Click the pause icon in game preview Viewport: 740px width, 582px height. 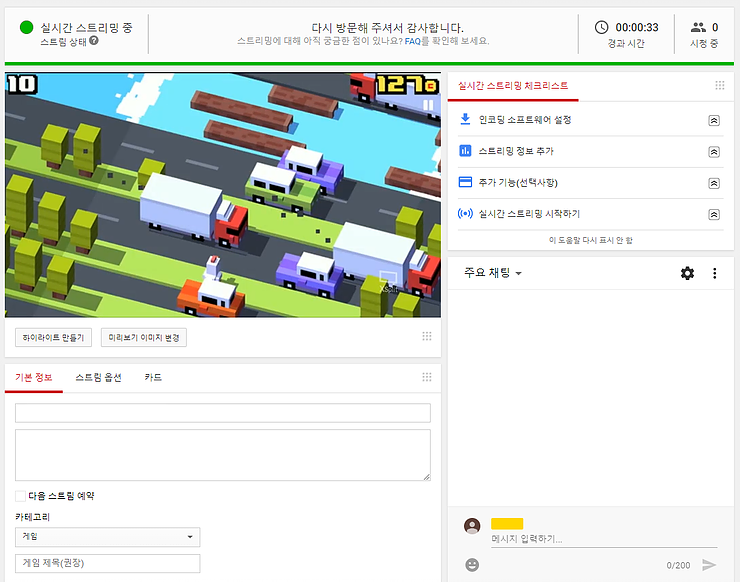click(428, 105)
